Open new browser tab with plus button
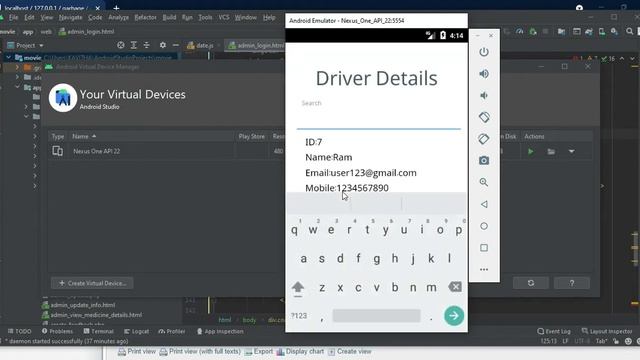The width and height of the screenshot is (640, 360). pos(116,8)
